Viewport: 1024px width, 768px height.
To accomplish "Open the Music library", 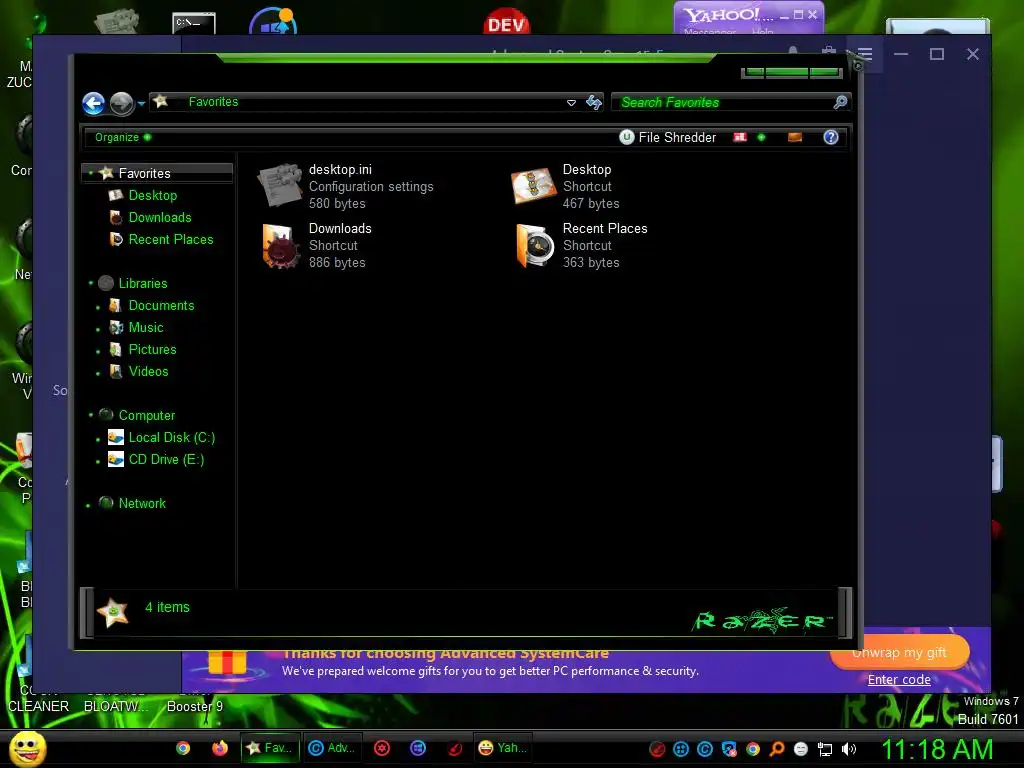I will 146,328.
